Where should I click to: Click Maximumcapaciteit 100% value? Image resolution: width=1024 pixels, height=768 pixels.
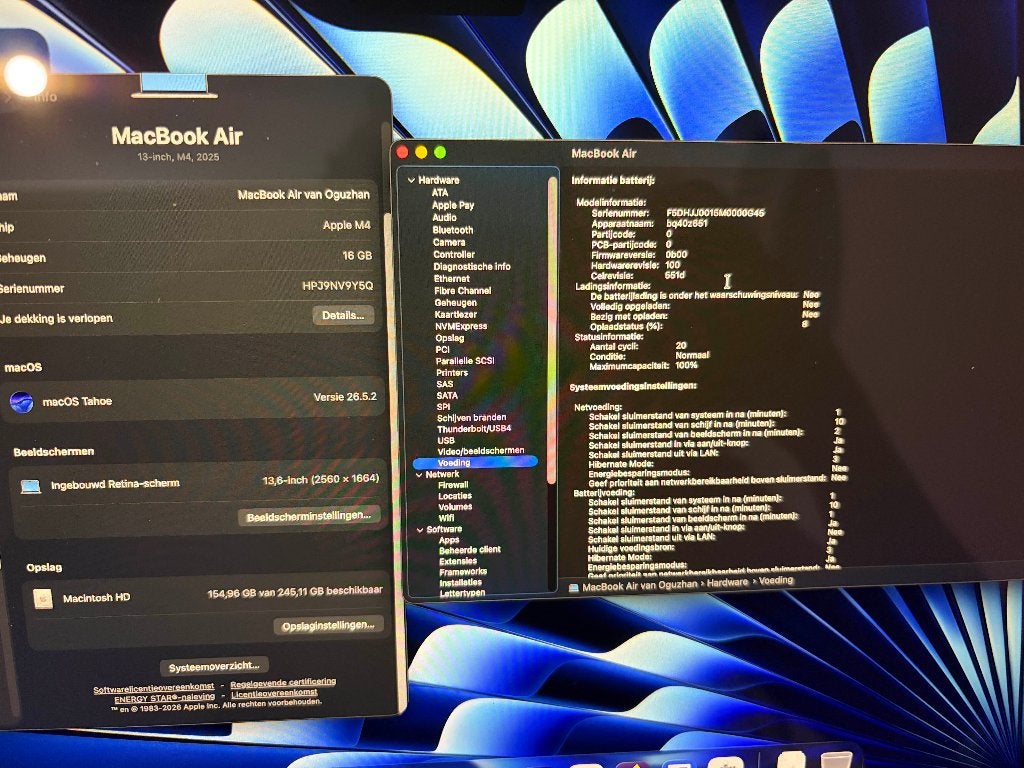(686, 365)
